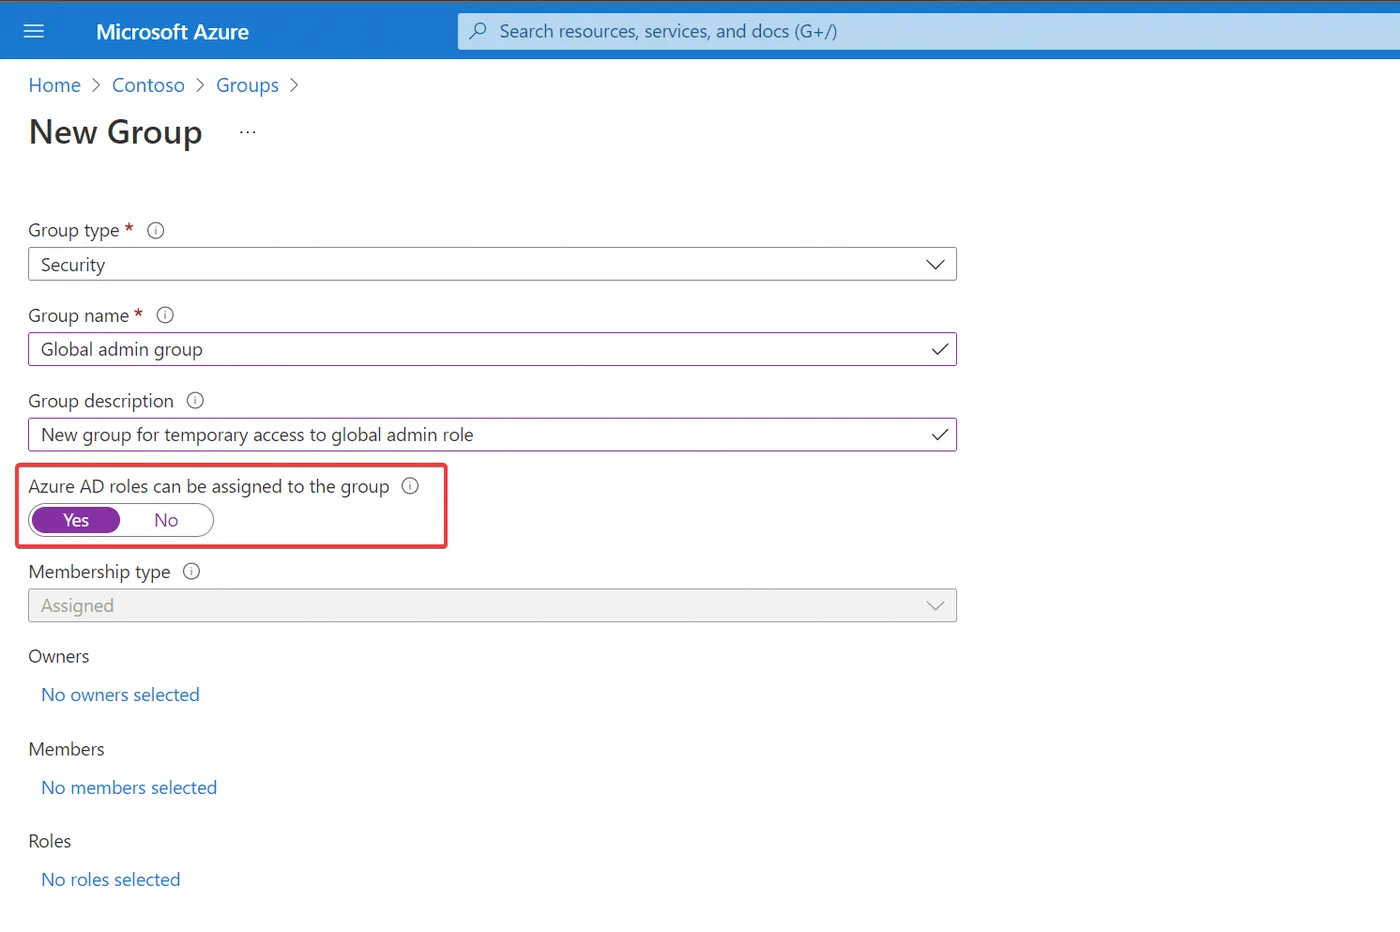The image size is (1400, 932).
Task: Navigate to the Contoso breadcrumb
Action: point(148,85)
